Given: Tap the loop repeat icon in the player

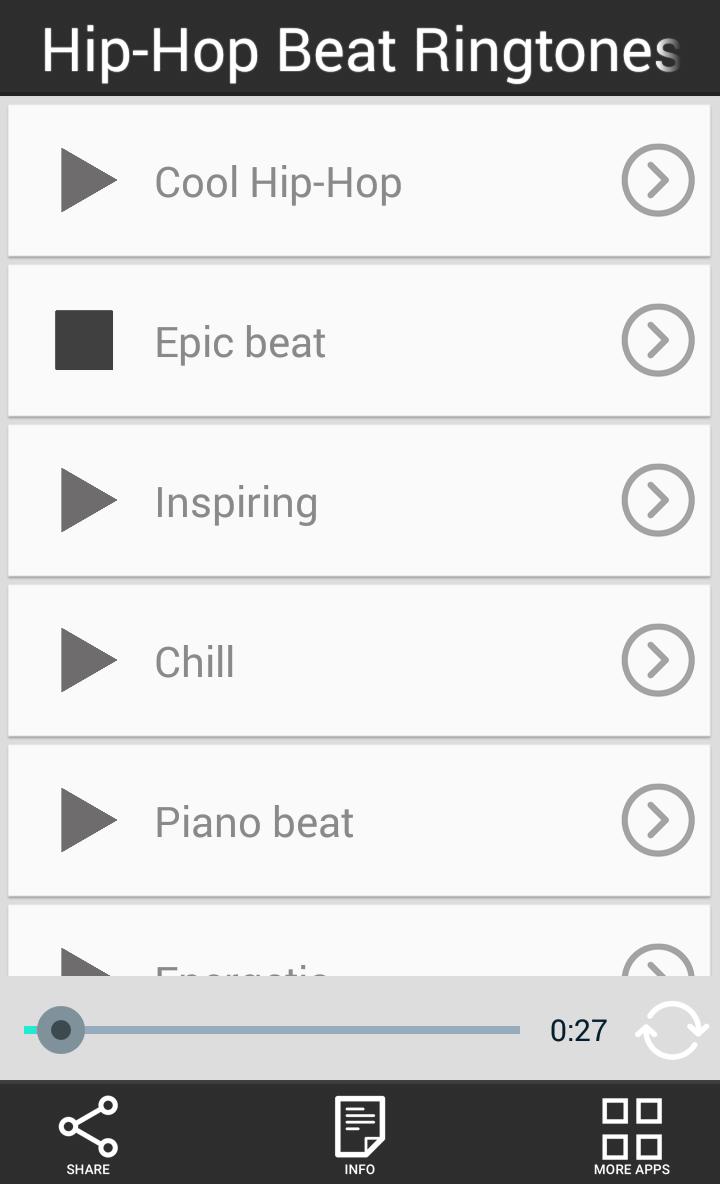Looking at the screenshot, I should pyautogui.click(x=672, y=1029).
